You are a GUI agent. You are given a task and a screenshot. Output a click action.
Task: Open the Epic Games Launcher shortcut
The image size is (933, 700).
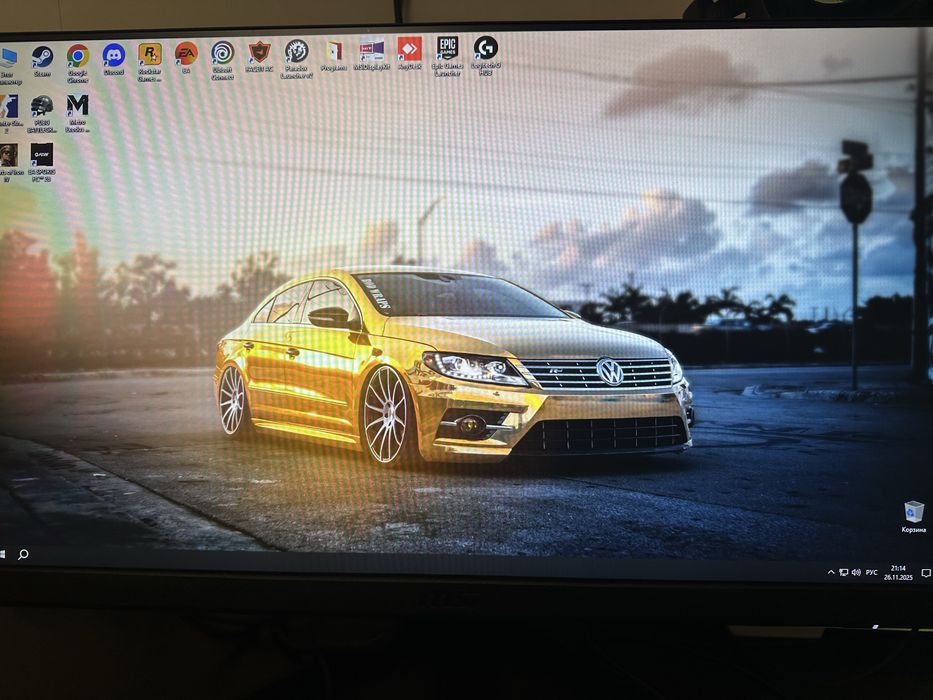tap(447, 56)
